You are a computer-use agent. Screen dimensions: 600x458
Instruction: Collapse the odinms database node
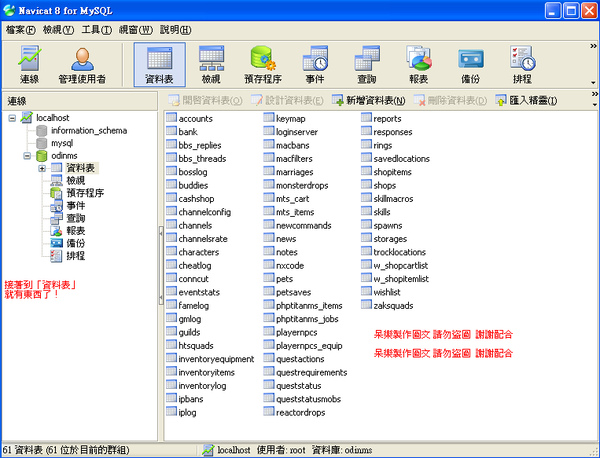click(x=27, y=156)
